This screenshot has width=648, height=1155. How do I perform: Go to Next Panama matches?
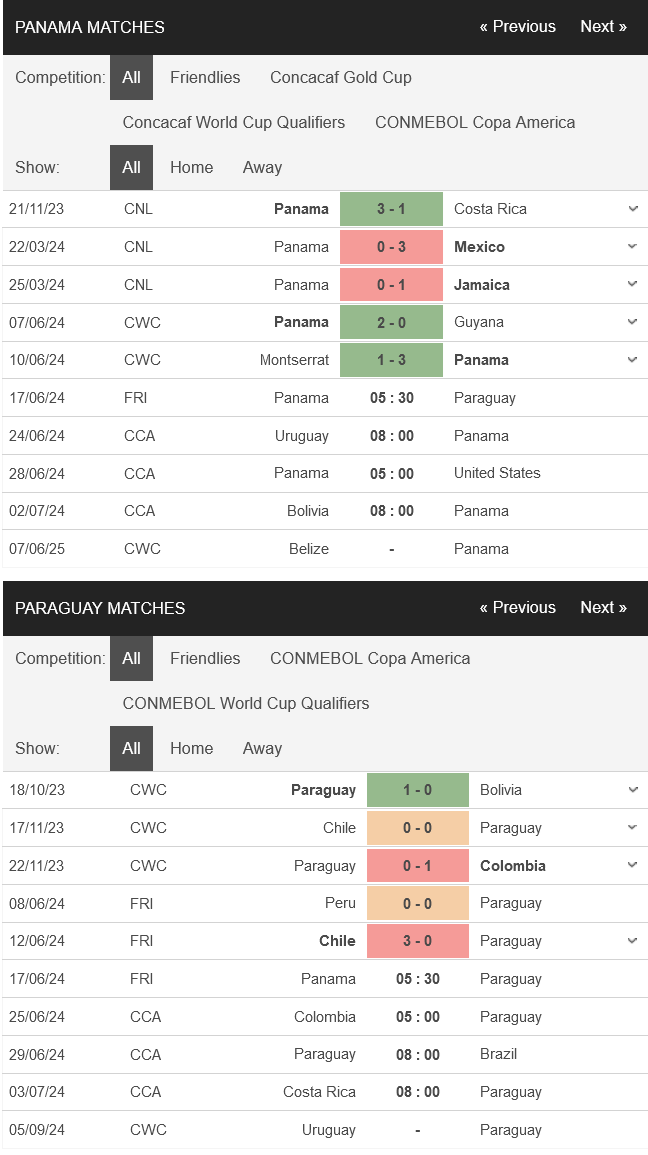603,27
